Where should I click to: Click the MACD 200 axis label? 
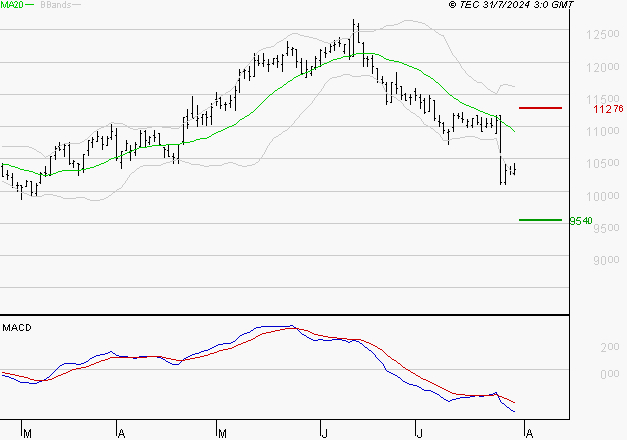(x=610, y=347)
